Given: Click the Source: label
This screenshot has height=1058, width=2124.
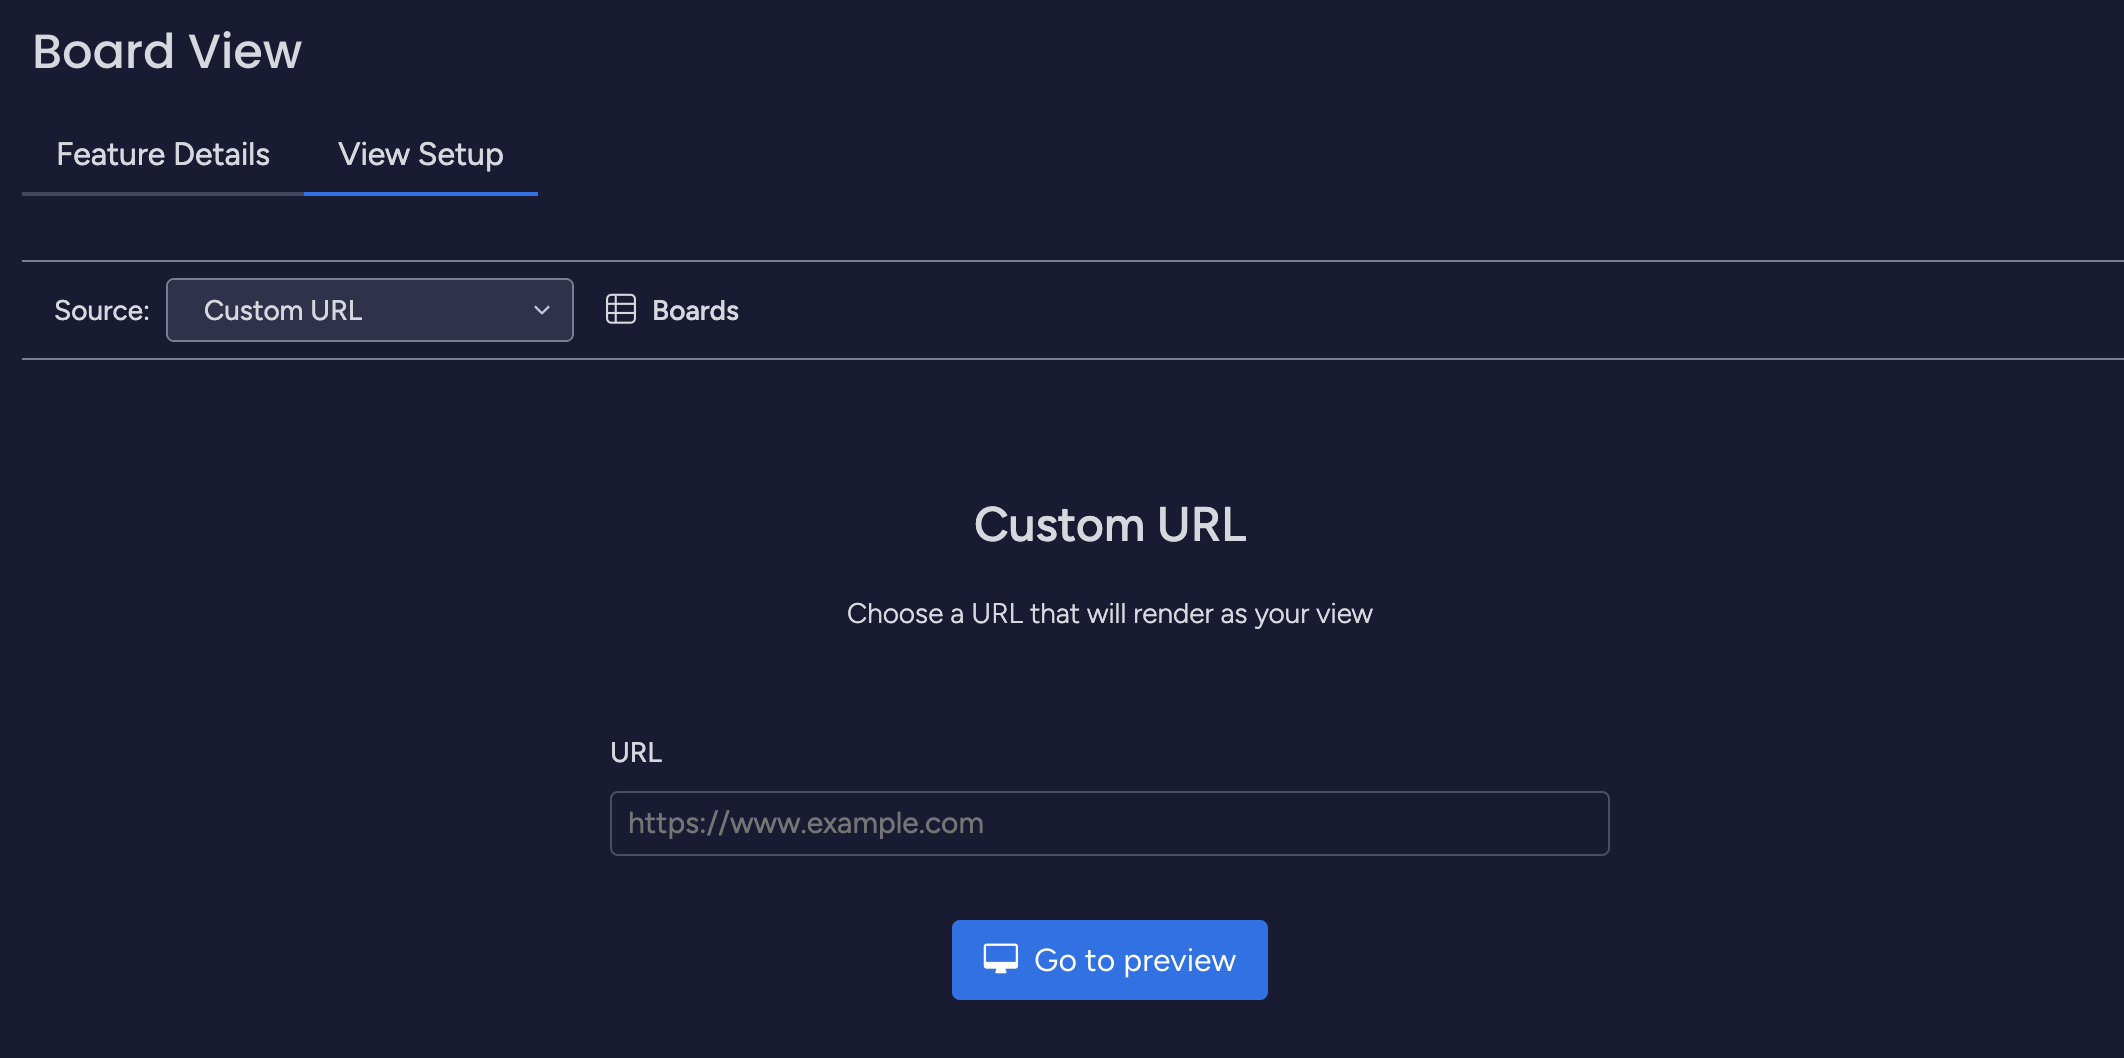Looking at the screenshot, I should pyautogui.click(x=101, y=311).
